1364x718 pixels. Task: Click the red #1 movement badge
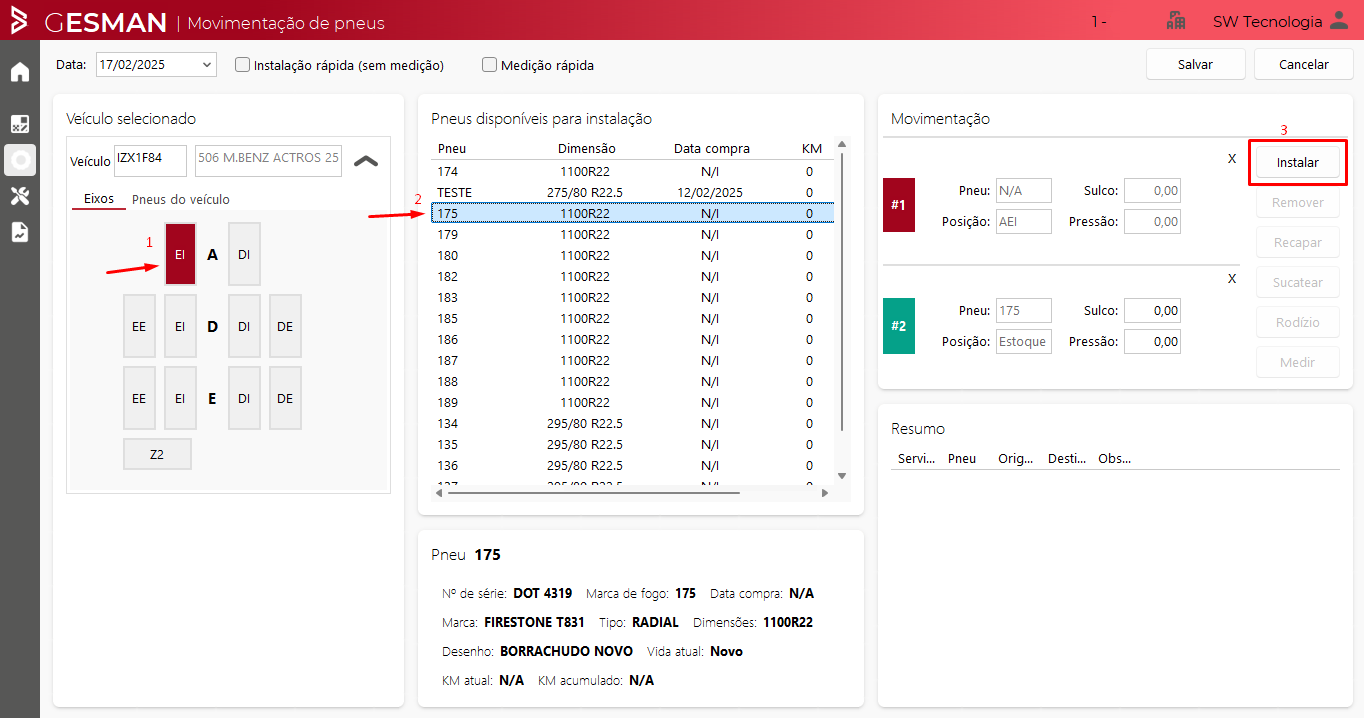pos(899,205)
